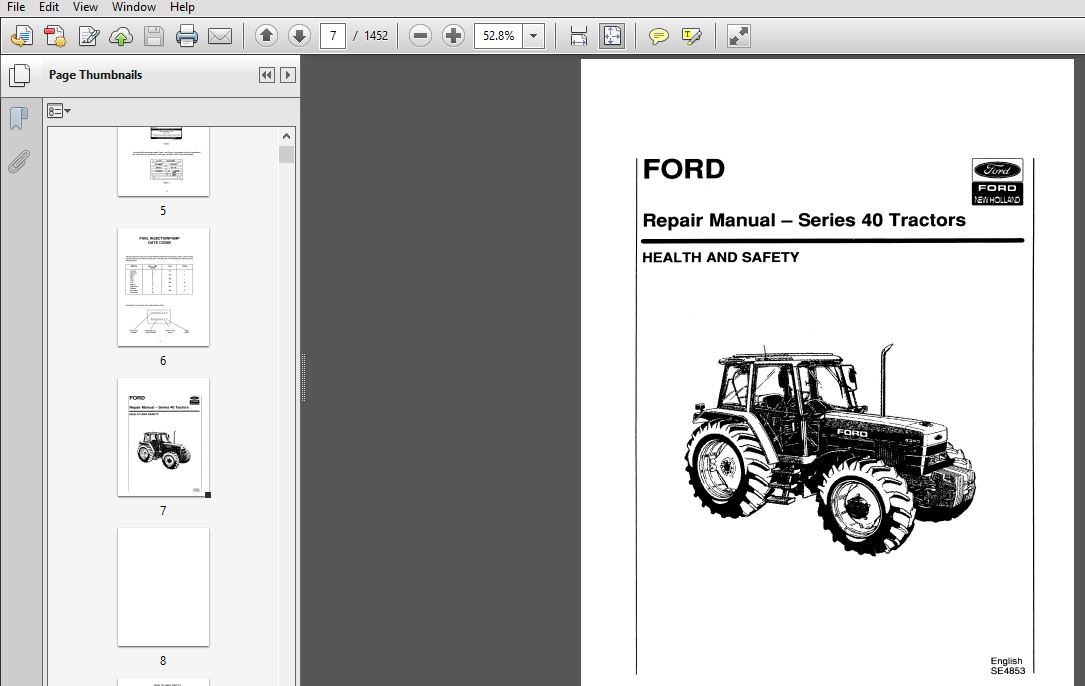The image size is (1085, 686).
Task: Open the Edit PDF tool icon
Action: pyautogui.click(x=89, y=36)
